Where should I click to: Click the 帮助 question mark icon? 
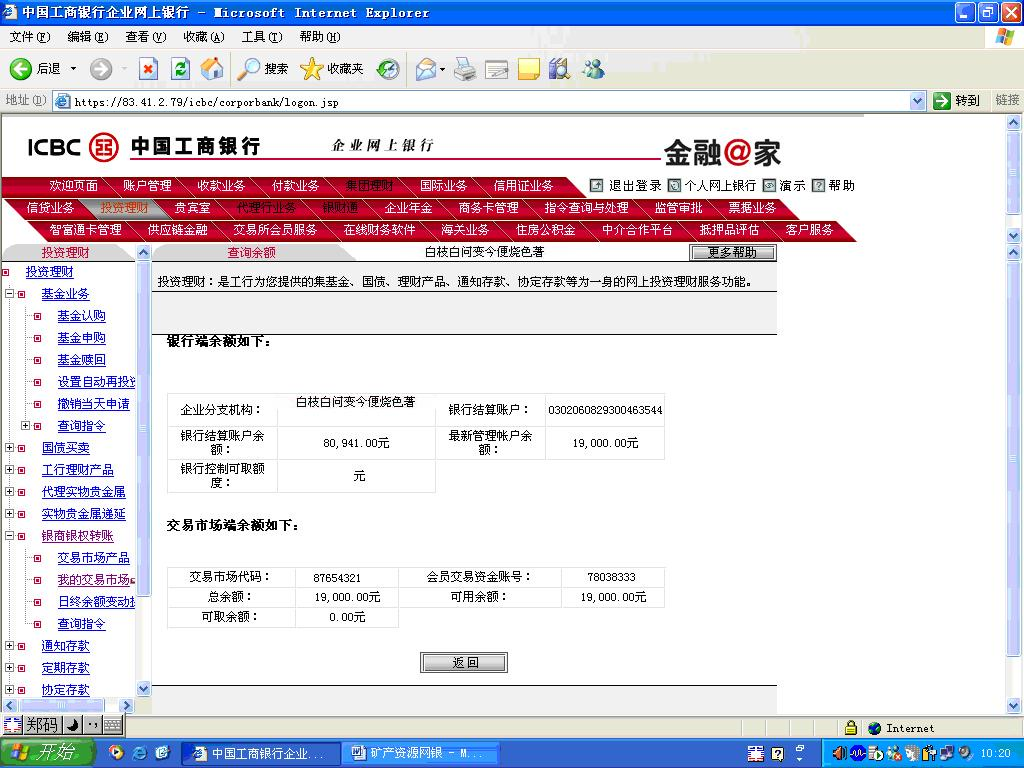click(x=818, y=185)
